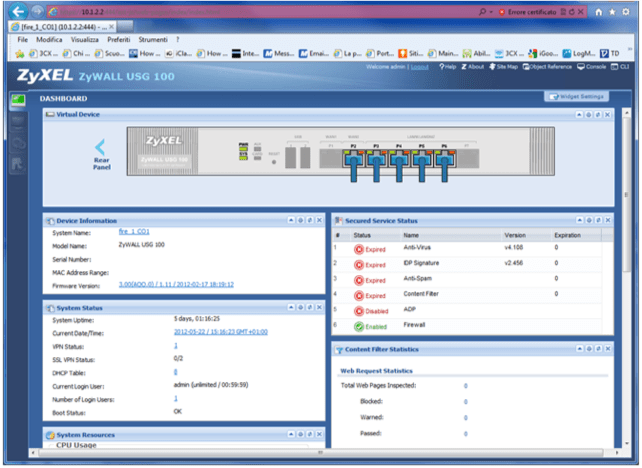Click the Logout link
This screenshot has height=468, width=642.
pos(420,67)
